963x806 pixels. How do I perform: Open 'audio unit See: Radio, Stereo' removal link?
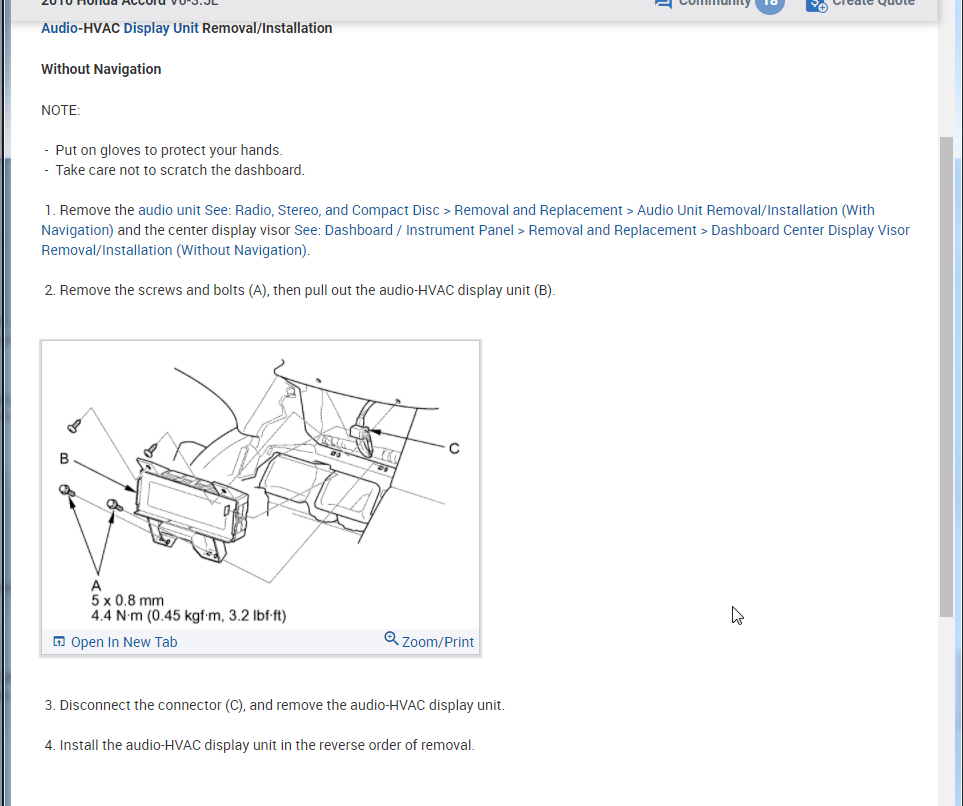pyautogui.click(x=458, y=220)
